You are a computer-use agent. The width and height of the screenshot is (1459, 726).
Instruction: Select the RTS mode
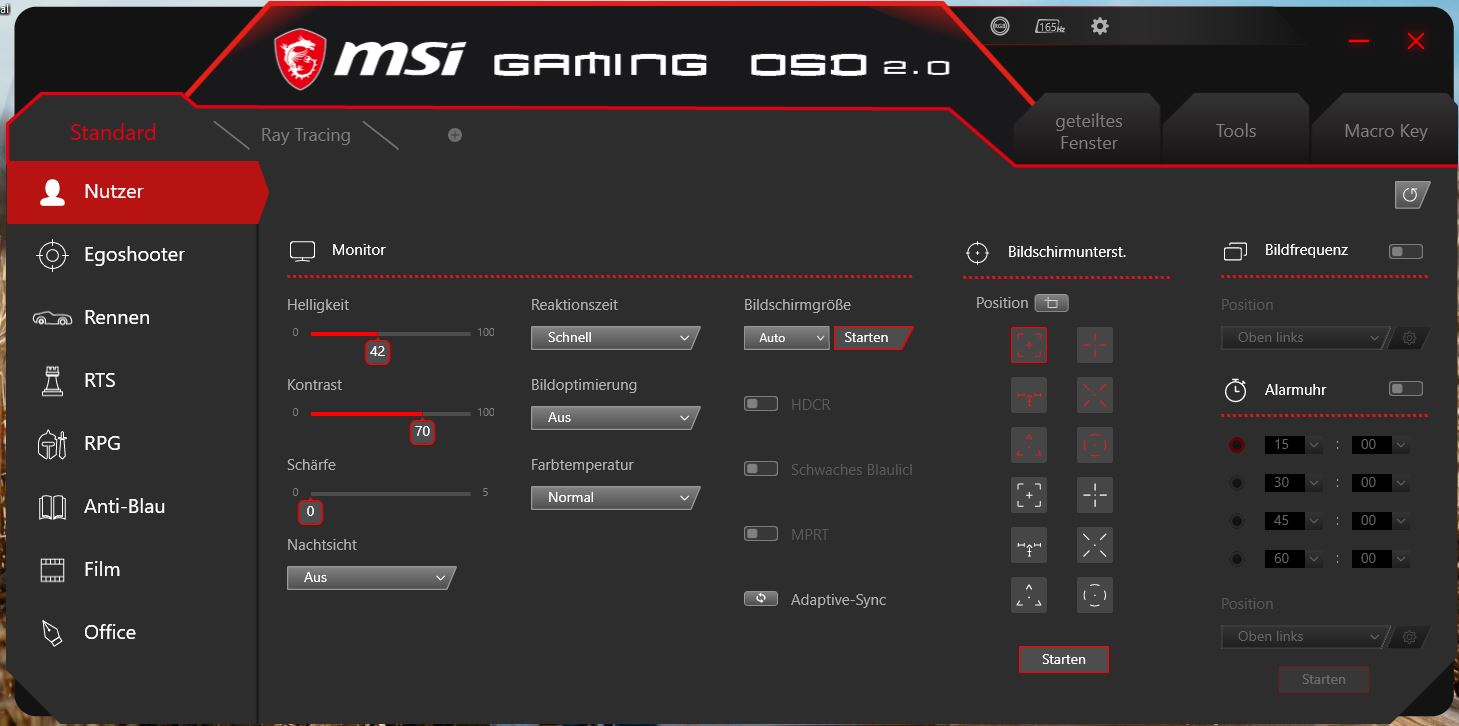[x=132, y=381]
